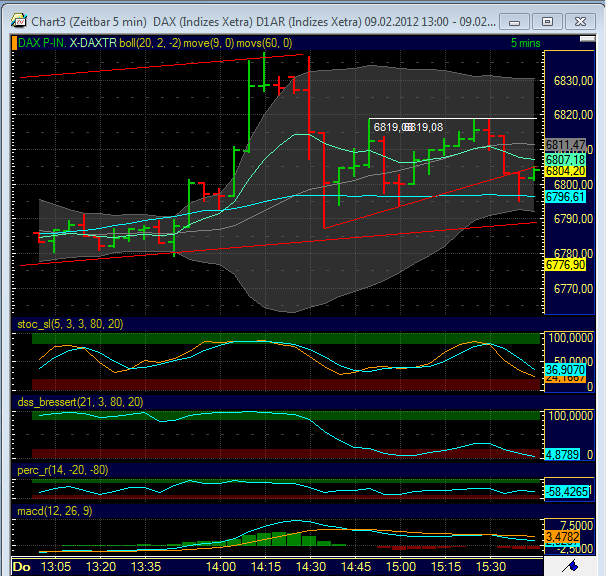Viewport: 606px width, 576px height.
Task: Click the orange marker beside DAX P-IN.
Action: point(15,43)
